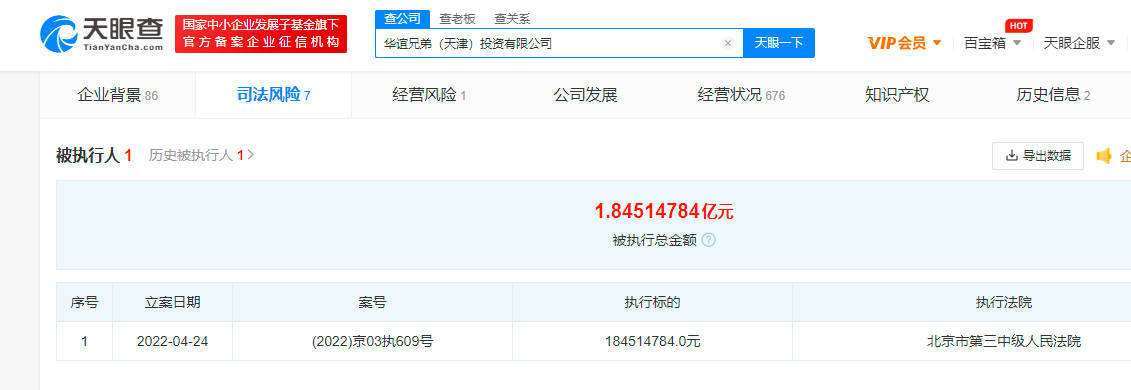Expand the 百宝箱 menu
This screenshot has width=1131, height=390.
point(993,43)
